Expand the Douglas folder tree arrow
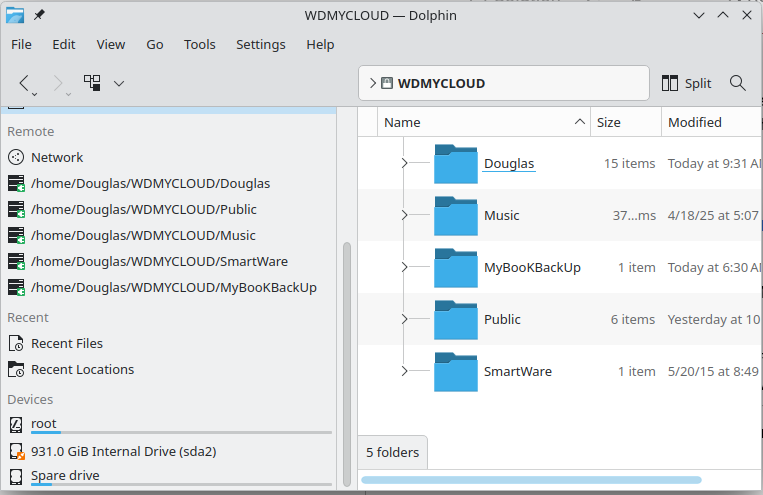The width and height of the screenshot is (763, 495). pyautogui.click(x=404, y=163)
